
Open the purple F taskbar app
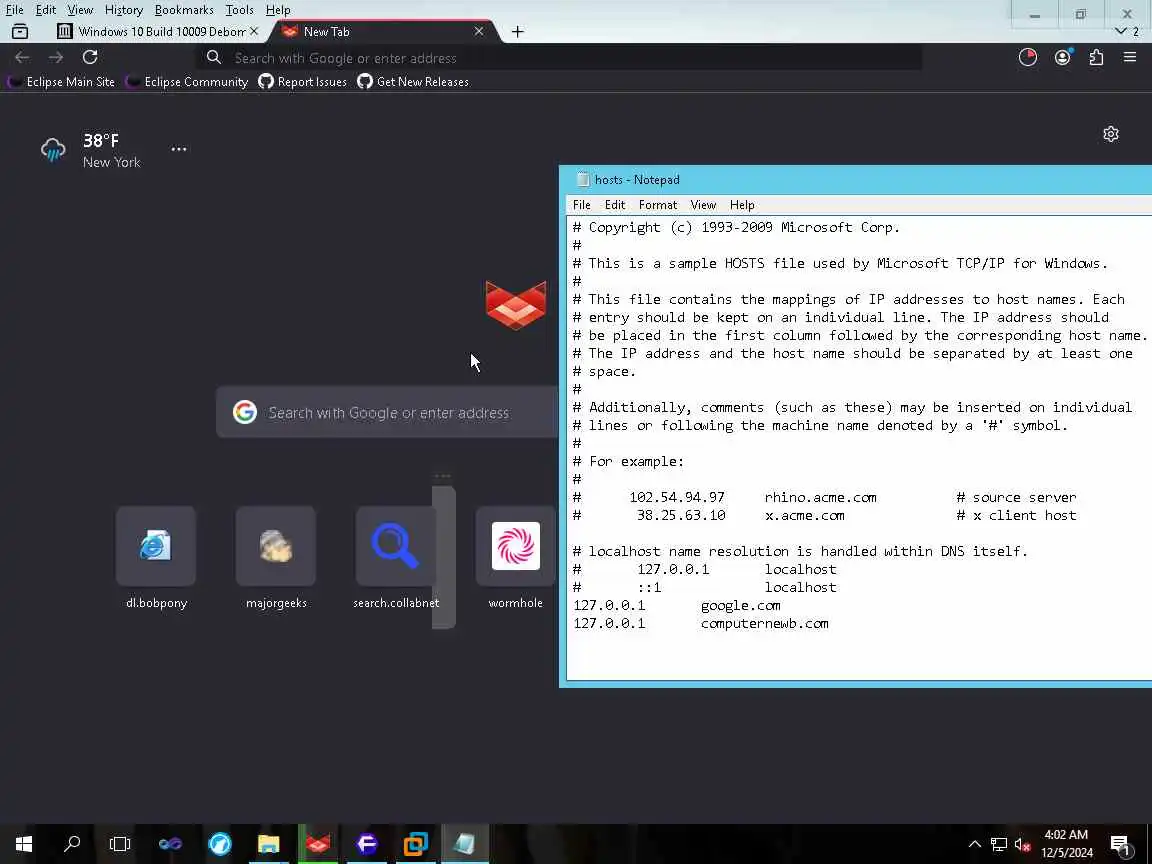[367, 844]
